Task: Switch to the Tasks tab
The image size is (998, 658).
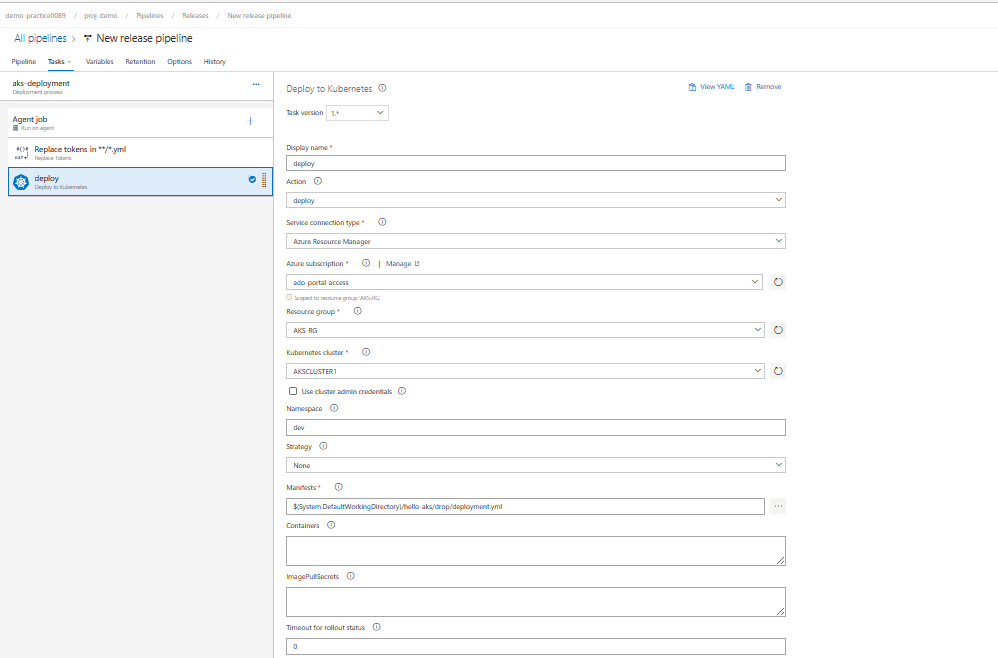Action: pos(56,62)
